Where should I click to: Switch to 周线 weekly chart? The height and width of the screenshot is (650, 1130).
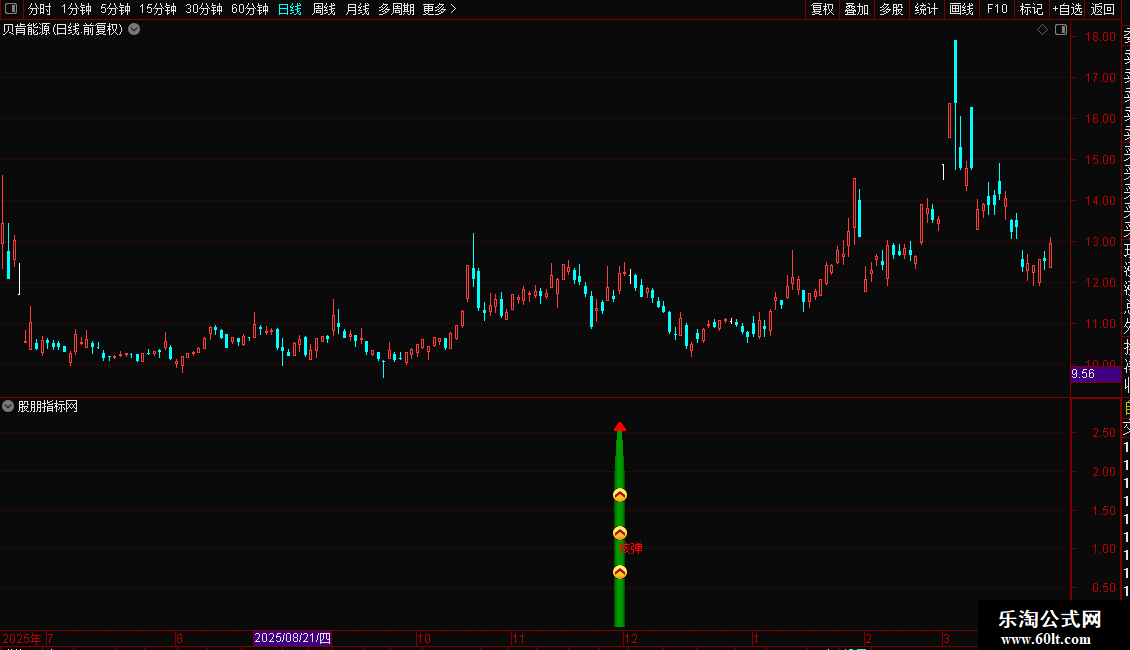[324, 9]
